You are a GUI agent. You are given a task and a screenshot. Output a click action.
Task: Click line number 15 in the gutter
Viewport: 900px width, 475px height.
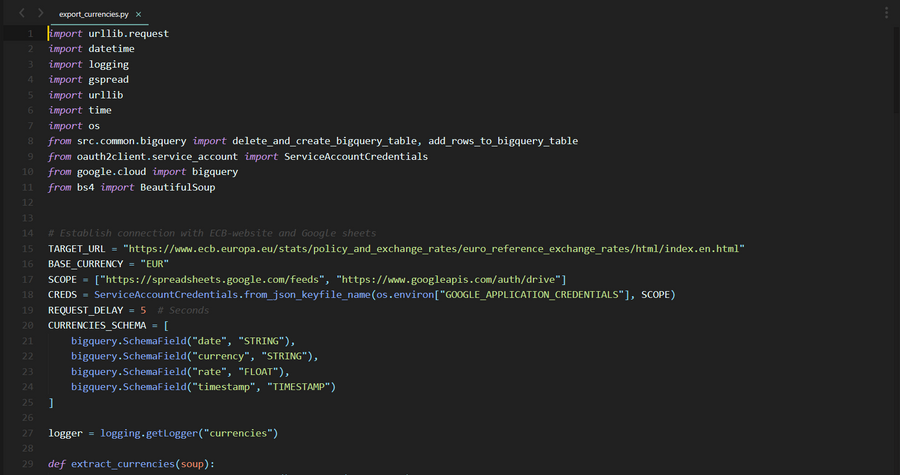click(28, 249)
